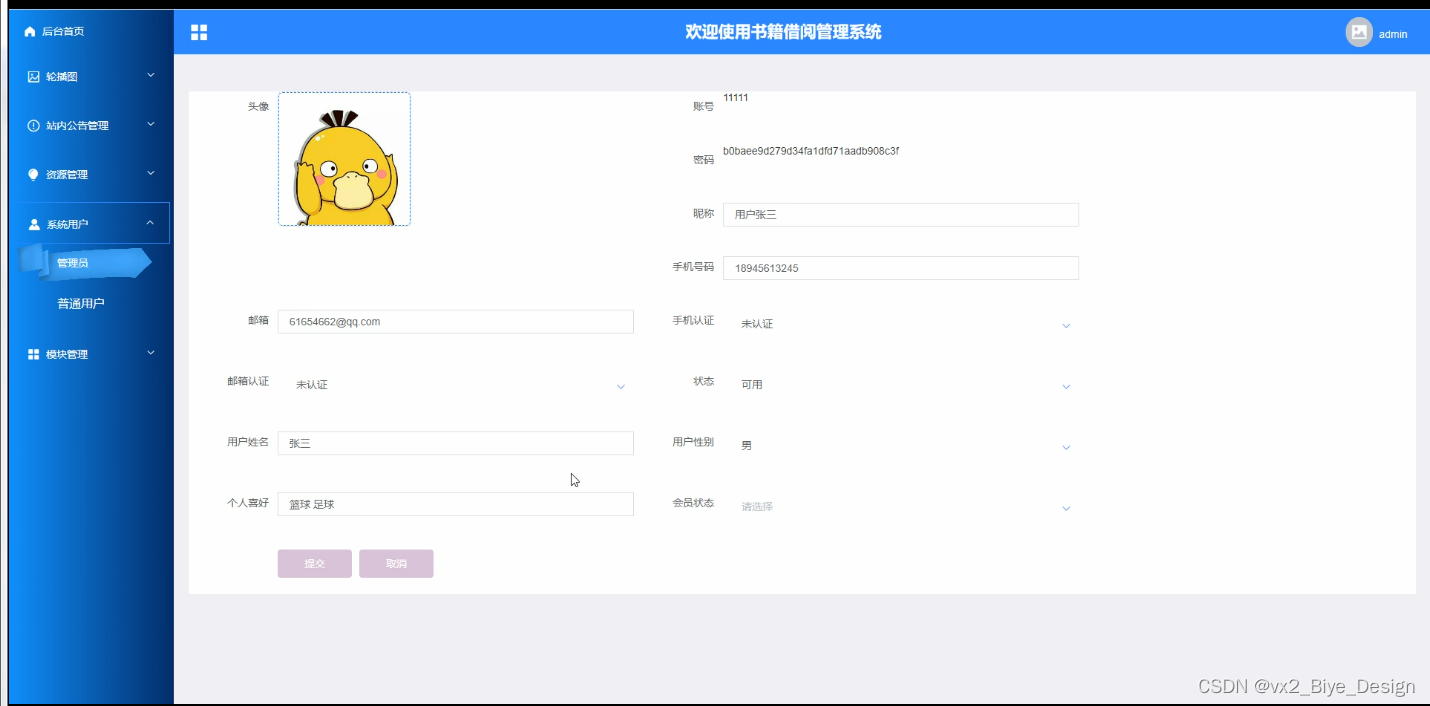Open the 用户性别 dropdown

901,446
